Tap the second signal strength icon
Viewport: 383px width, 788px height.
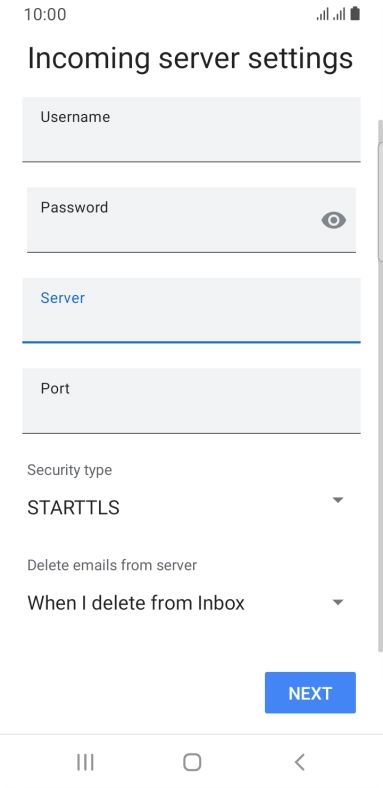tap(339, 14)
